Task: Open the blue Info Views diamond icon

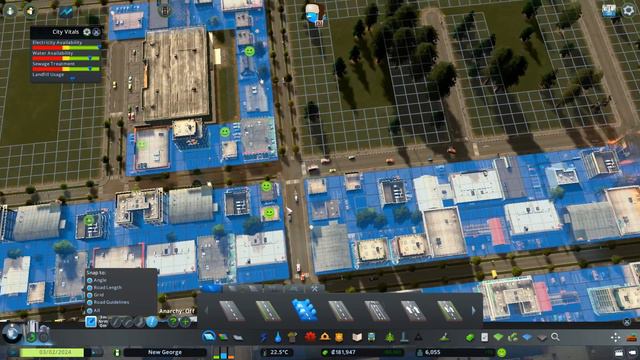Action: point(527,337)
